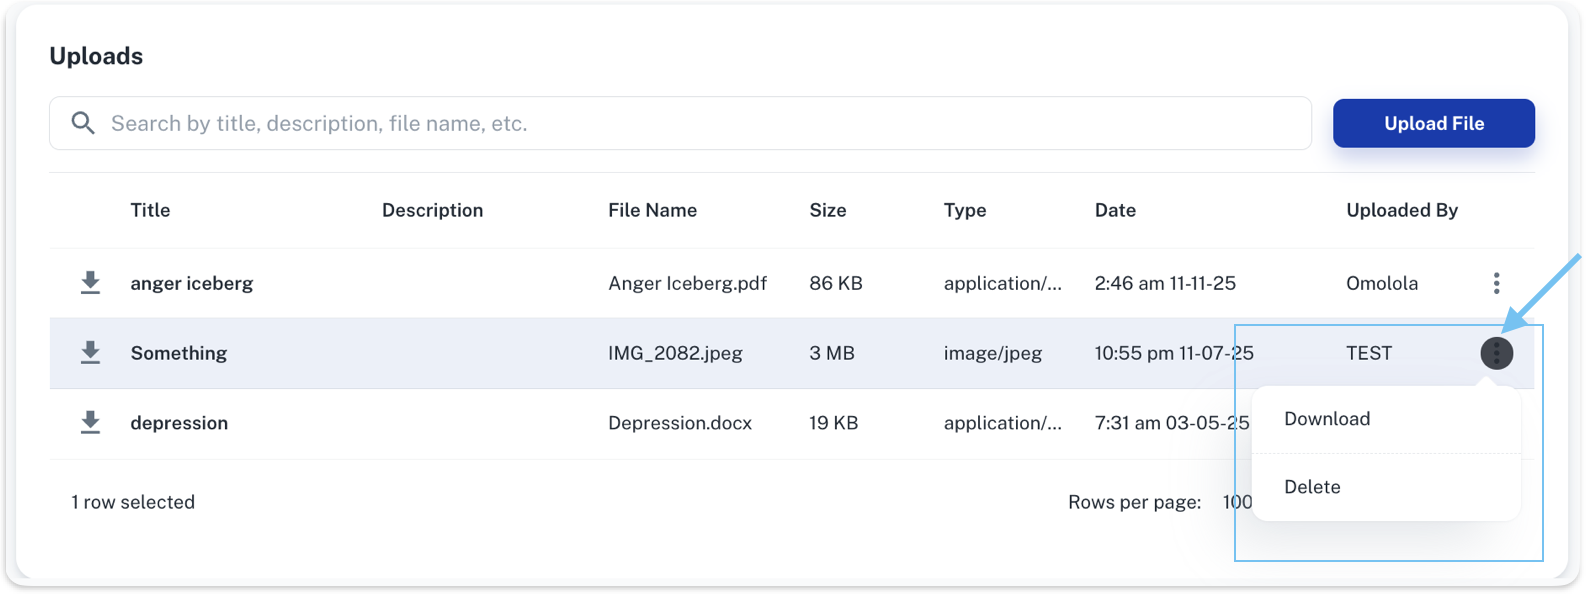Sort by the Uploaded By column header

click(x=1401, y=210)
